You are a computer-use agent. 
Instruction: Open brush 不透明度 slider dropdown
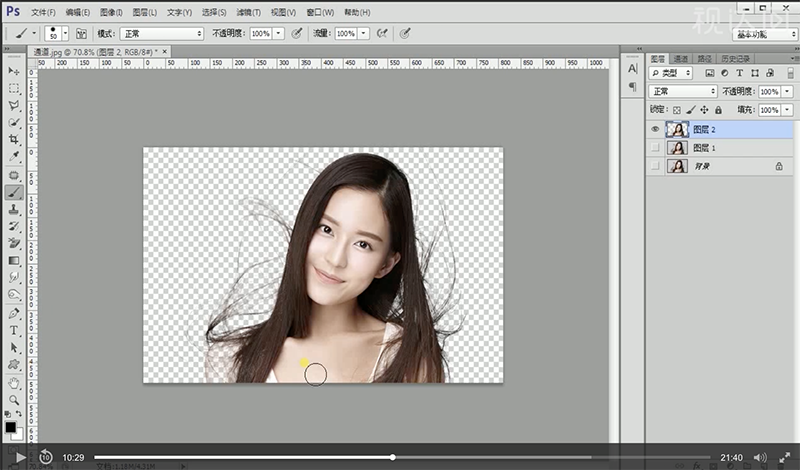click(x=279, y=34)
